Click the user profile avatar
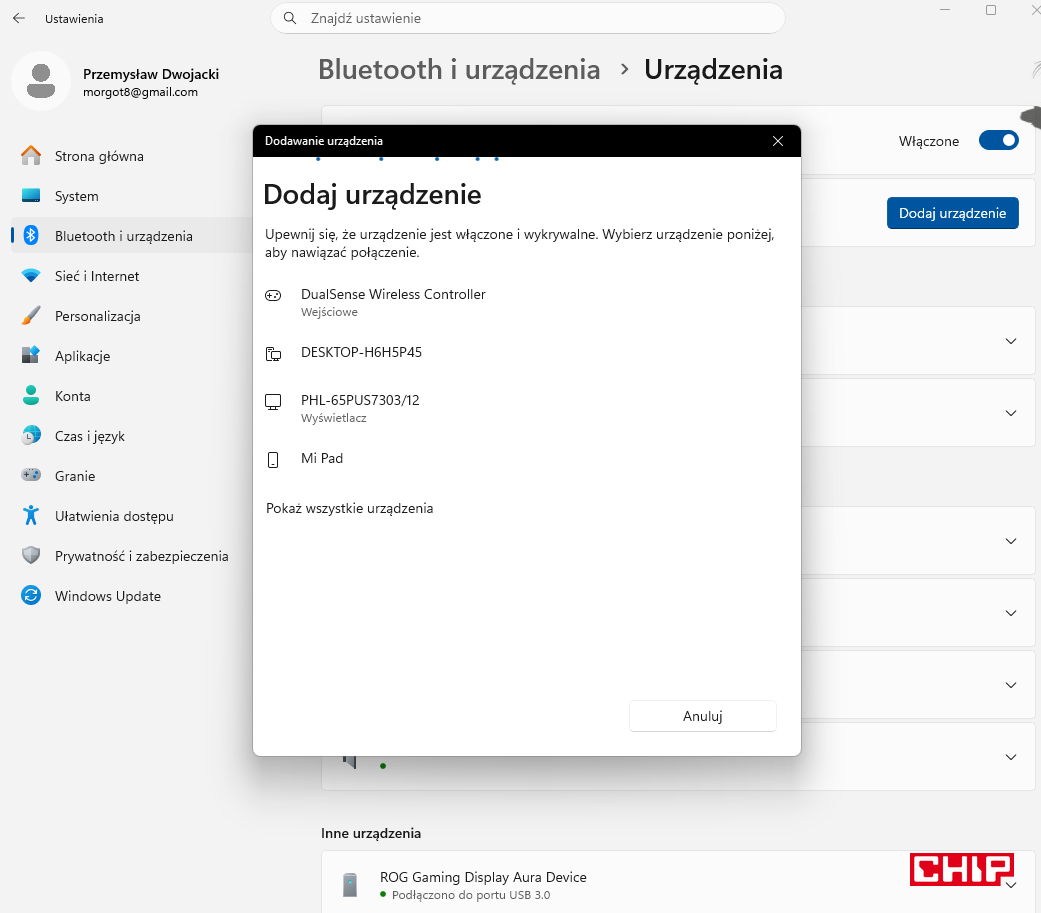The width and height of the screenshot is (1041, 913). coord(41,81)
